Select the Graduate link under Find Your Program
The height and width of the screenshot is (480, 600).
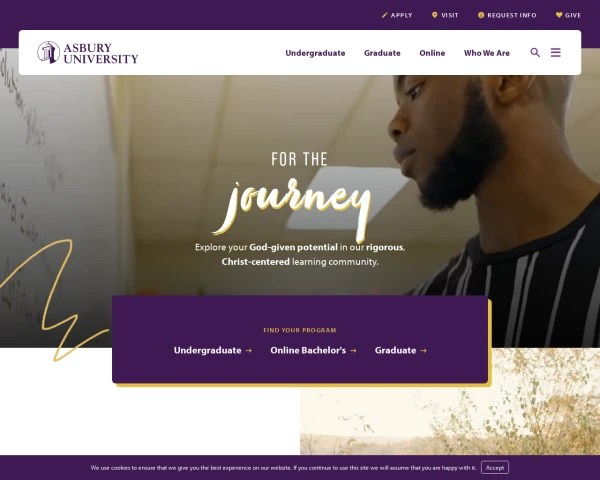pyautogui.click(x=395, y=350)
